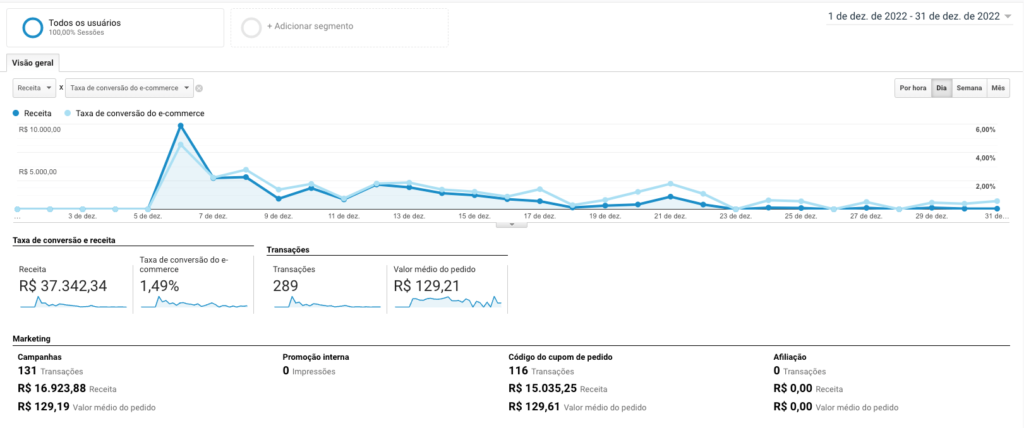Image resolution: width=1024 pixels, height=428 pixels.
Task: Toggle the chart to Mês view
Action: click(998, 88)
